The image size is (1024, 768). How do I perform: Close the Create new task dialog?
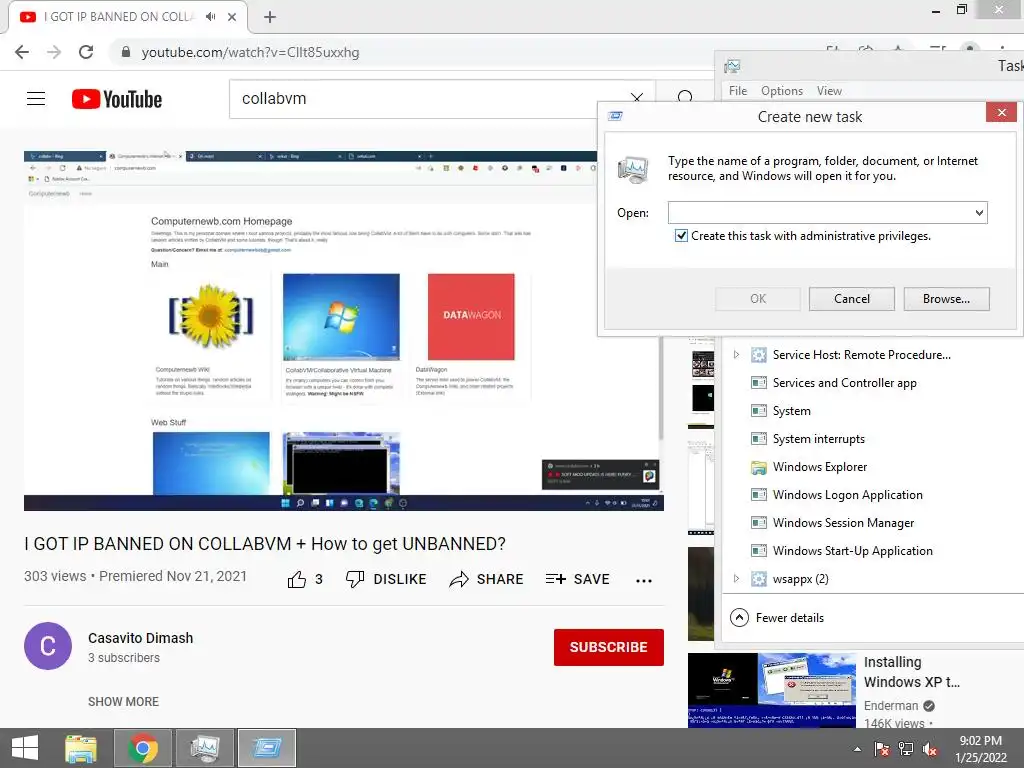tap(1001, 112)
